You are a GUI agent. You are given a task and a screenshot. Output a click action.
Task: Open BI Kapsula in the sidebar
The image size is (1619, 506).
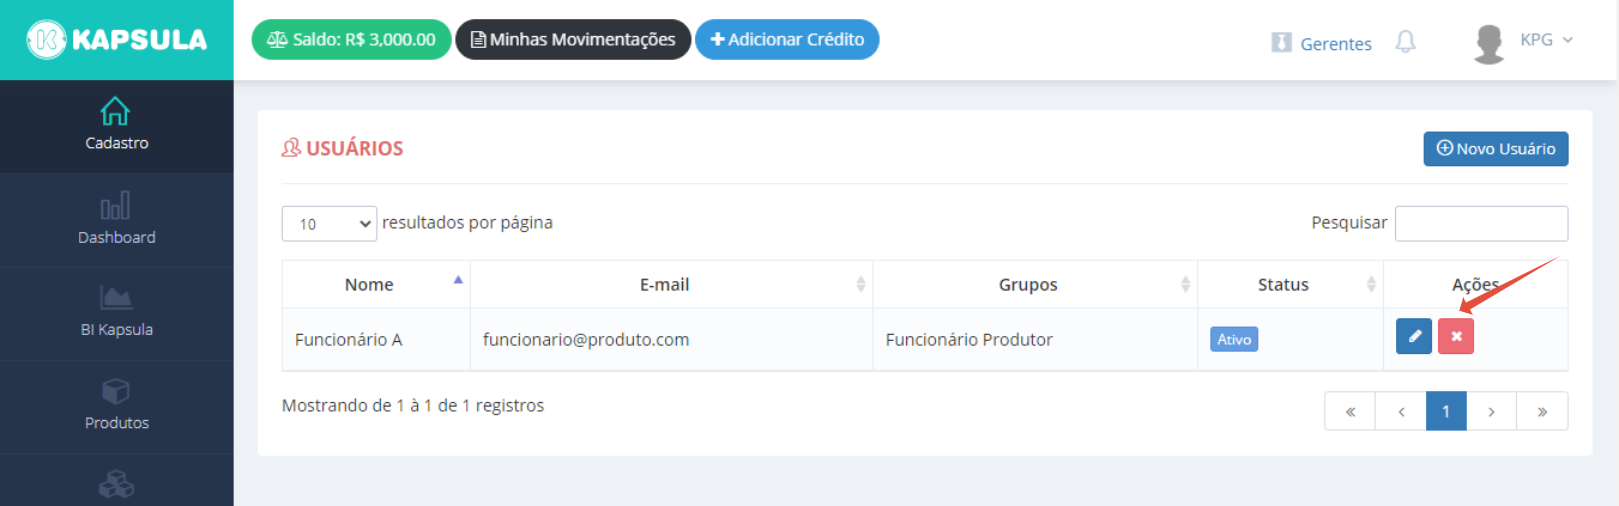[116, 313]
